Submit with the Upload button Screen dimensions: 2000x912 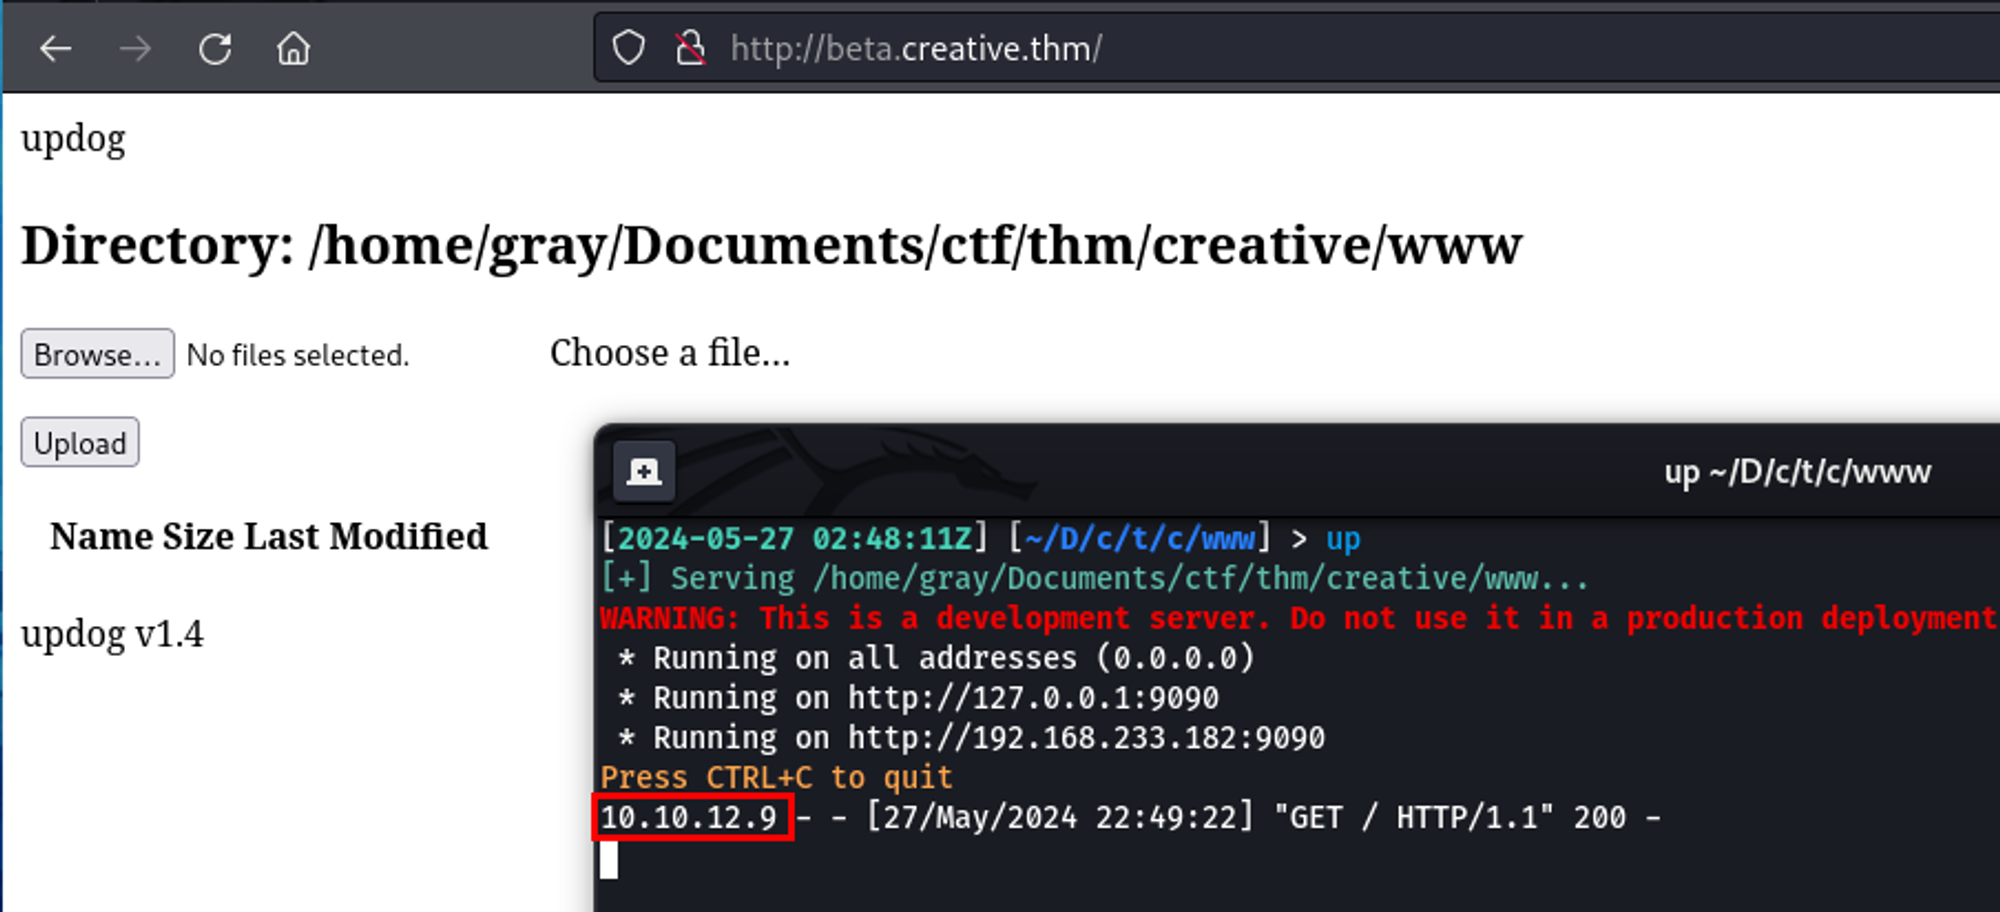[80, 442]
